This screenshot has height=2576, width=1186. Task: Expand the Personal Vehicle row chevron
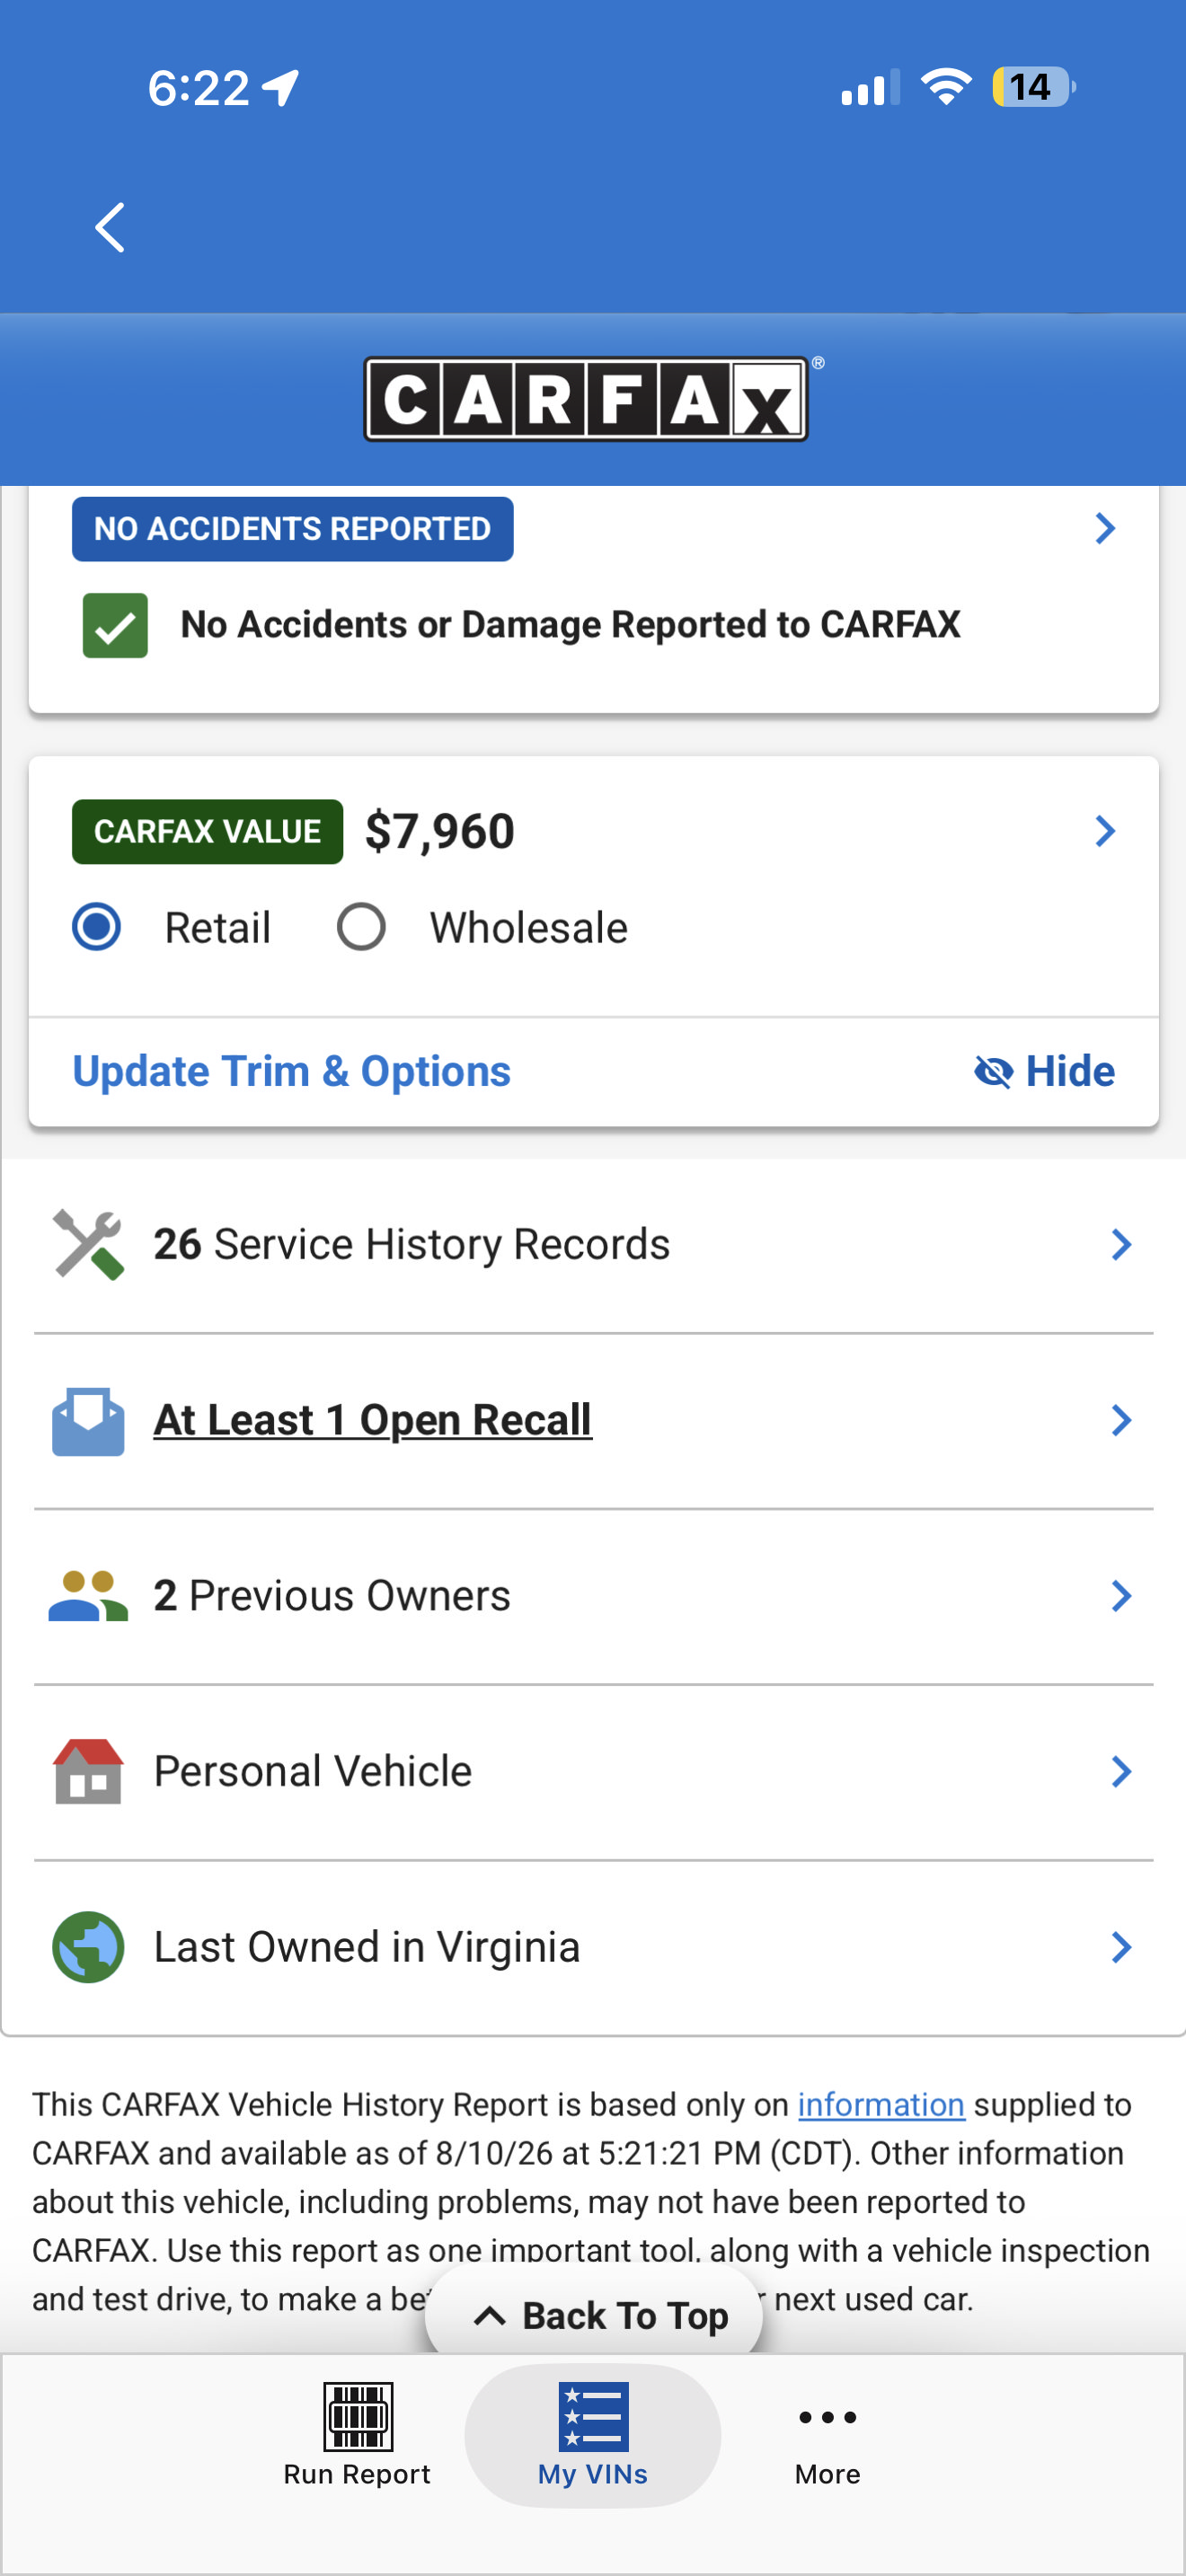pos(1122,1772)
